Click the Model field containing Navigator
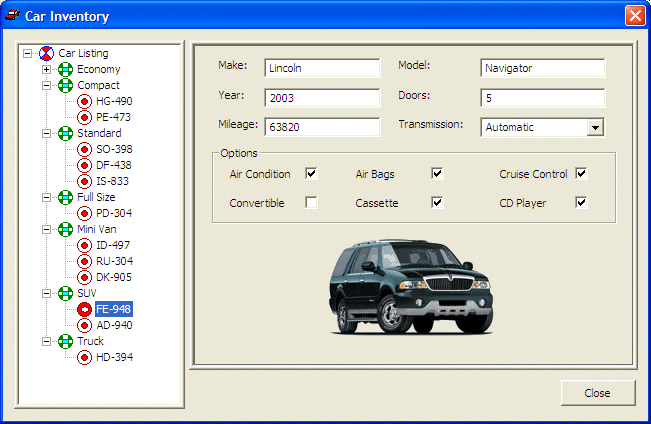651x424 pixels. tap(543, 68)
